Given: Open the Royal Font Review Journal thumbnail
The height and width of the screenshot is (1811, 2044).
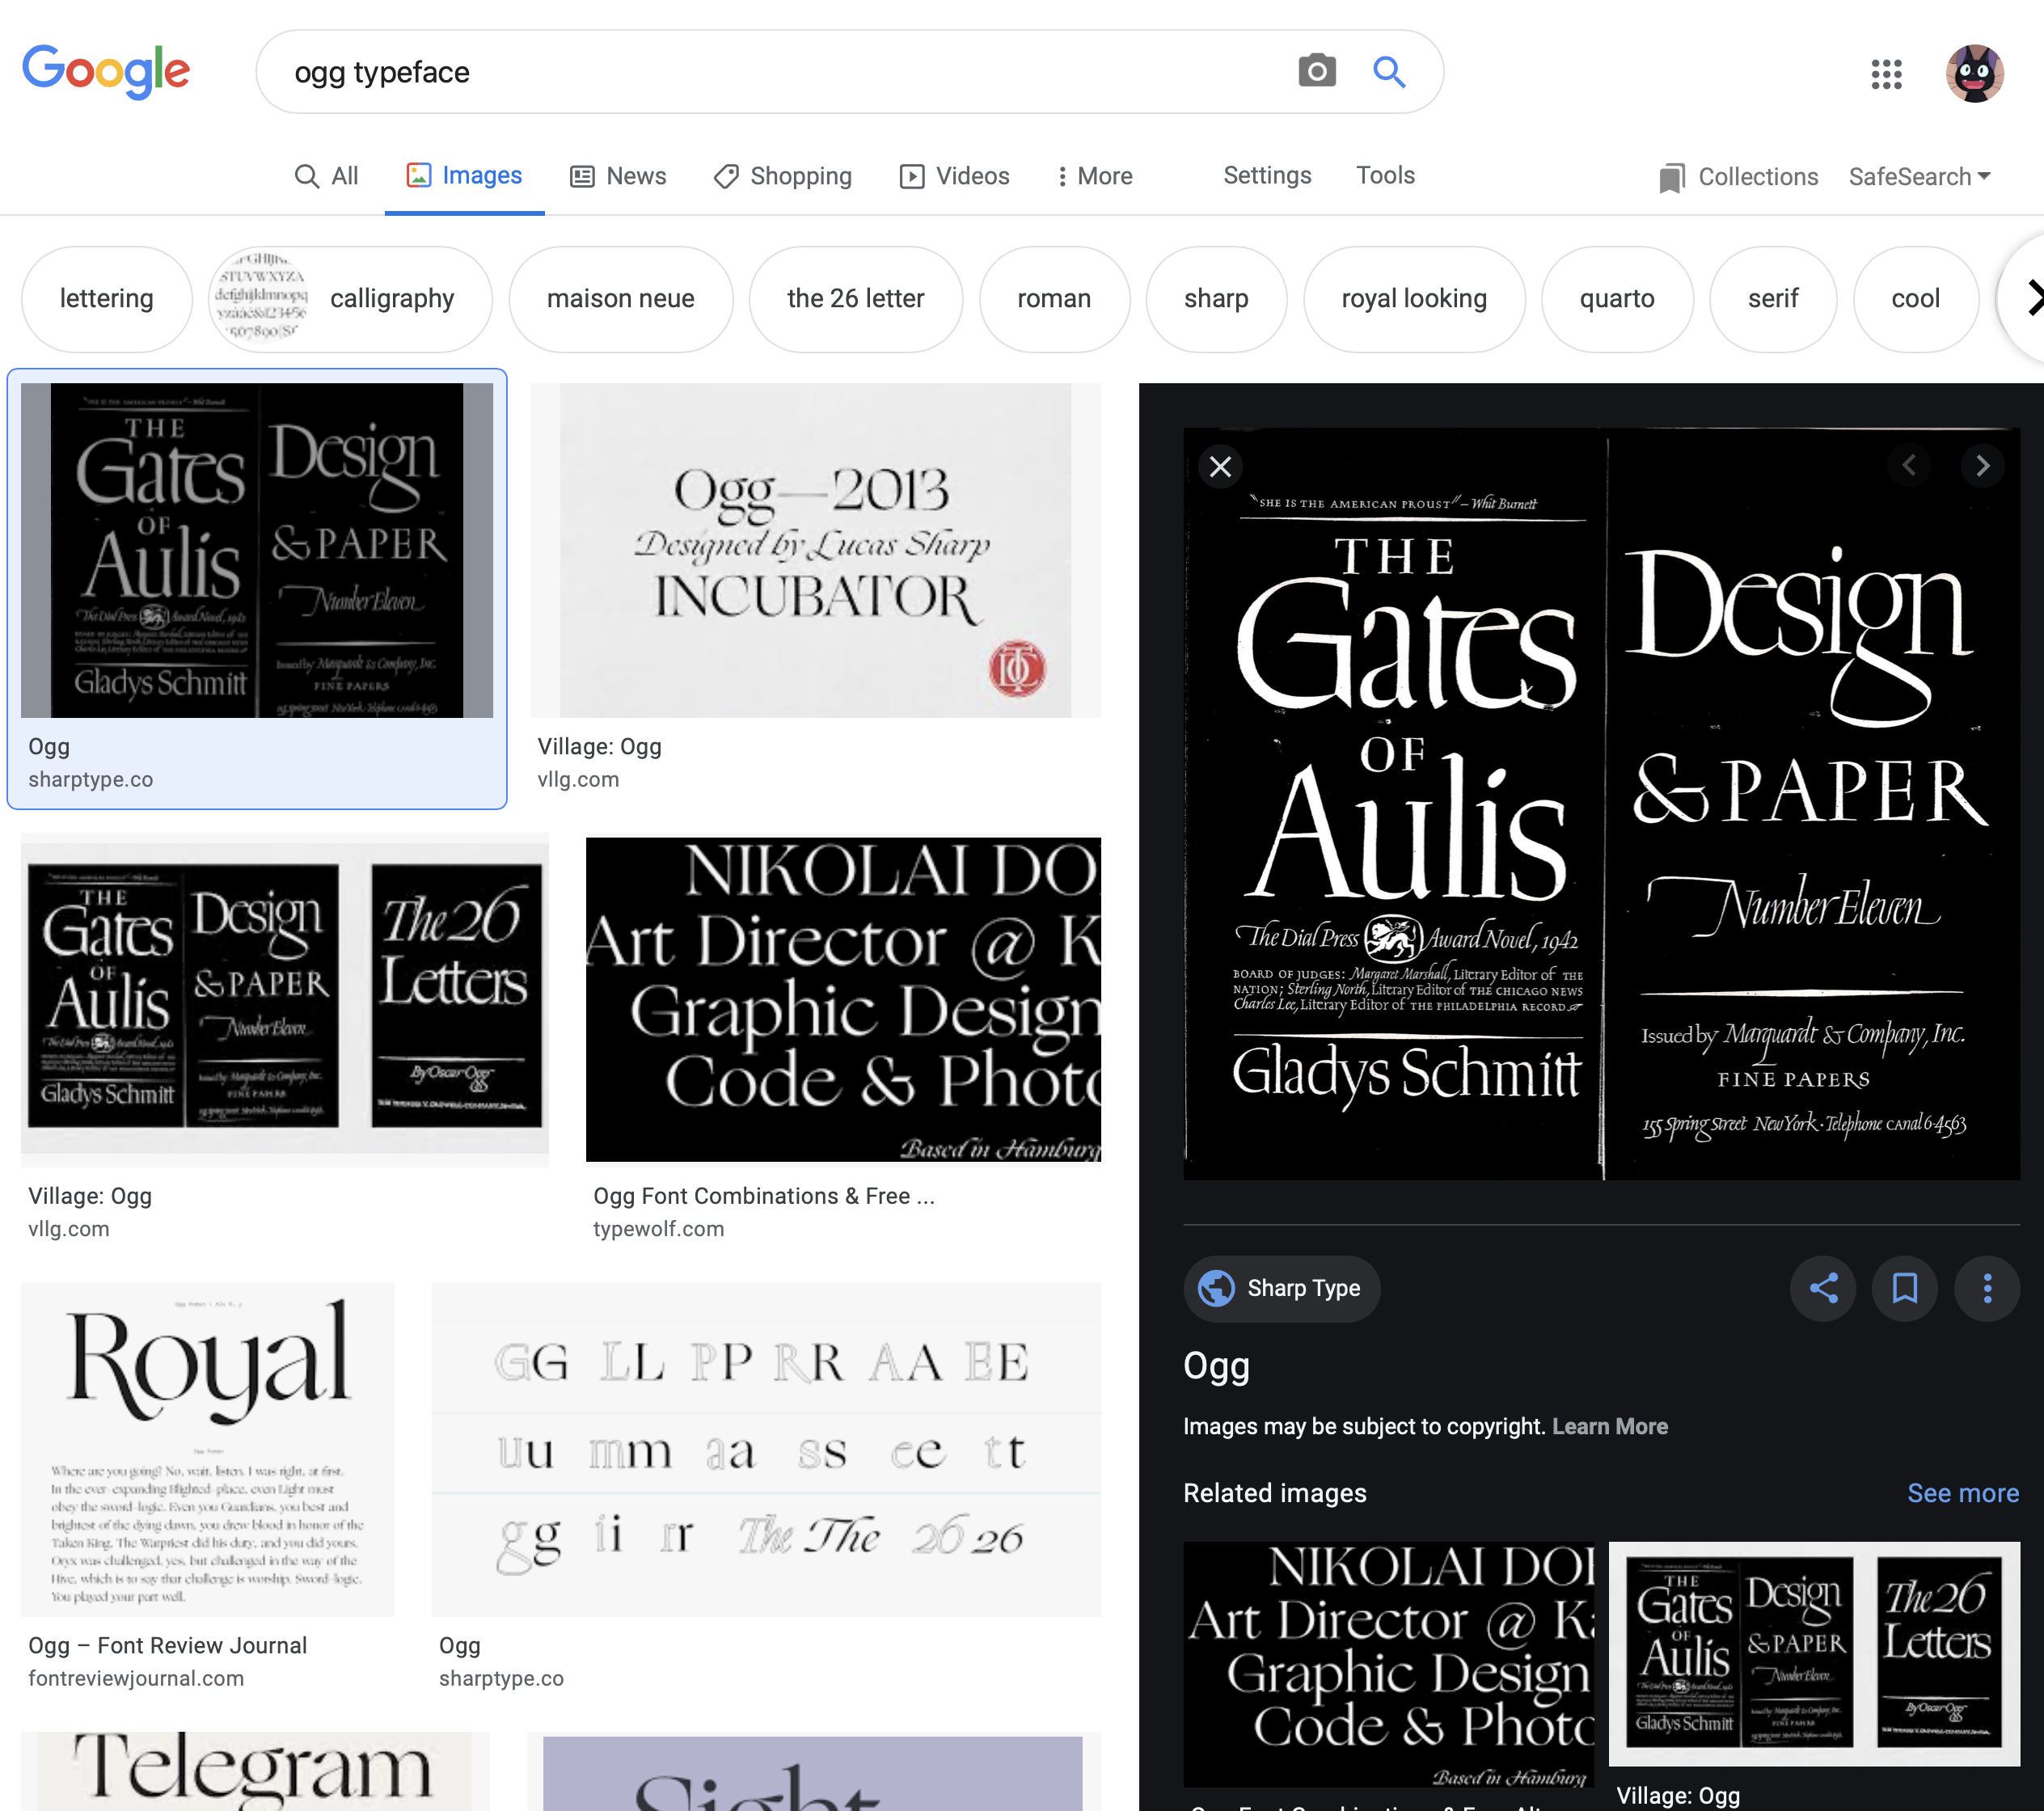Looking at the screenshot, I should point(208,1449).
